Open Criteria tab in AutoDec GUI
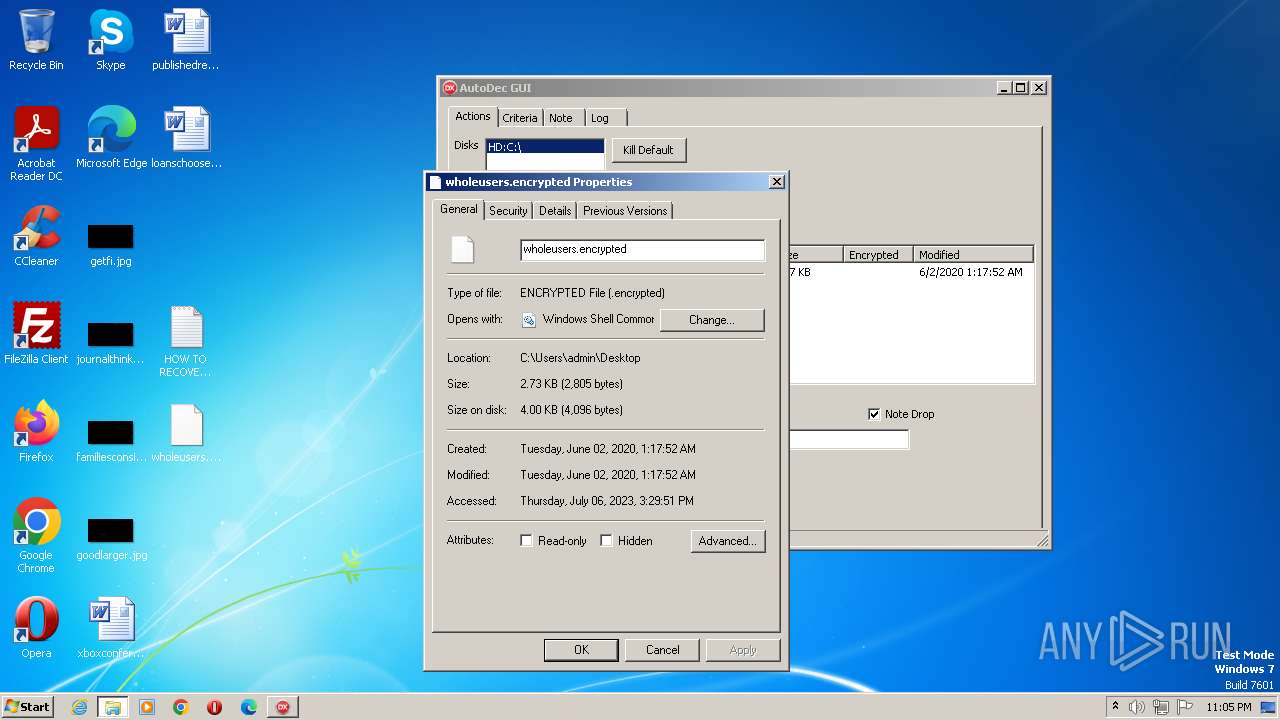 point(520,118)
